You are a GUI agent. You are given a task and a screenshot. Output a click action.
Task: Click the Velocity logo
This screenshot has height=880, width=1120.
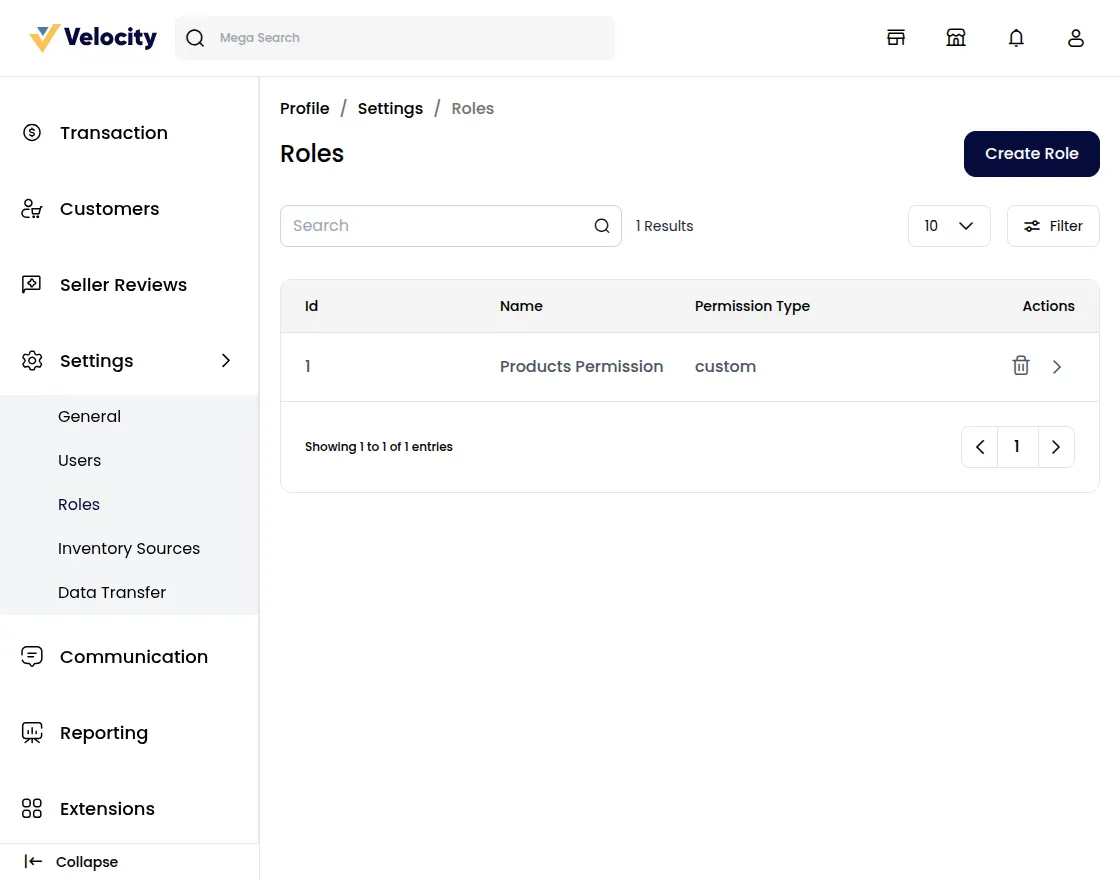click(x=94, y=38)
